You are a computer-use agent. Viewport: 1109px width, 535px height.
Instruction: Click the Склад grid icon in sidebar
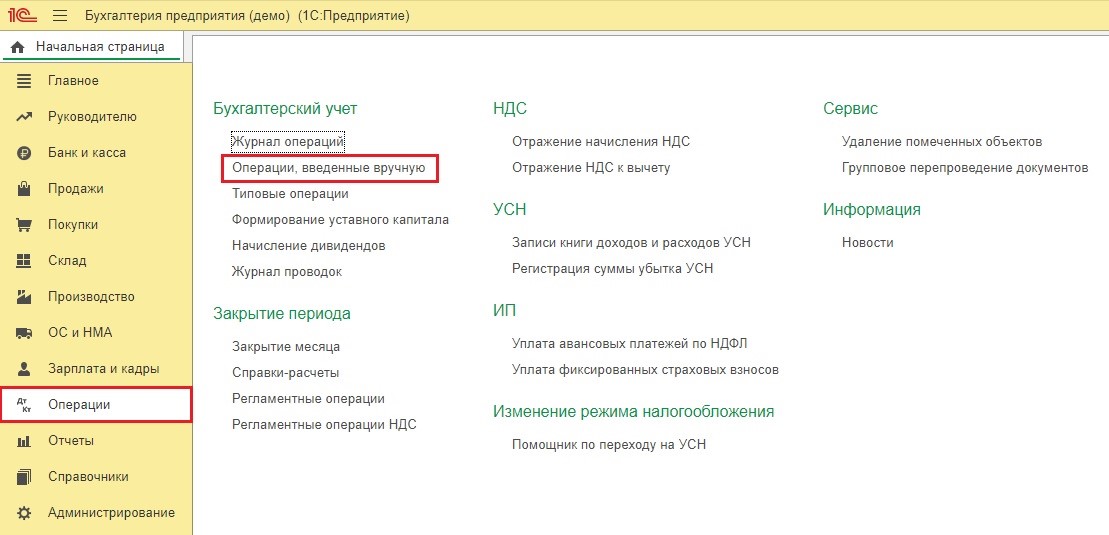click(x=25, y=261)
